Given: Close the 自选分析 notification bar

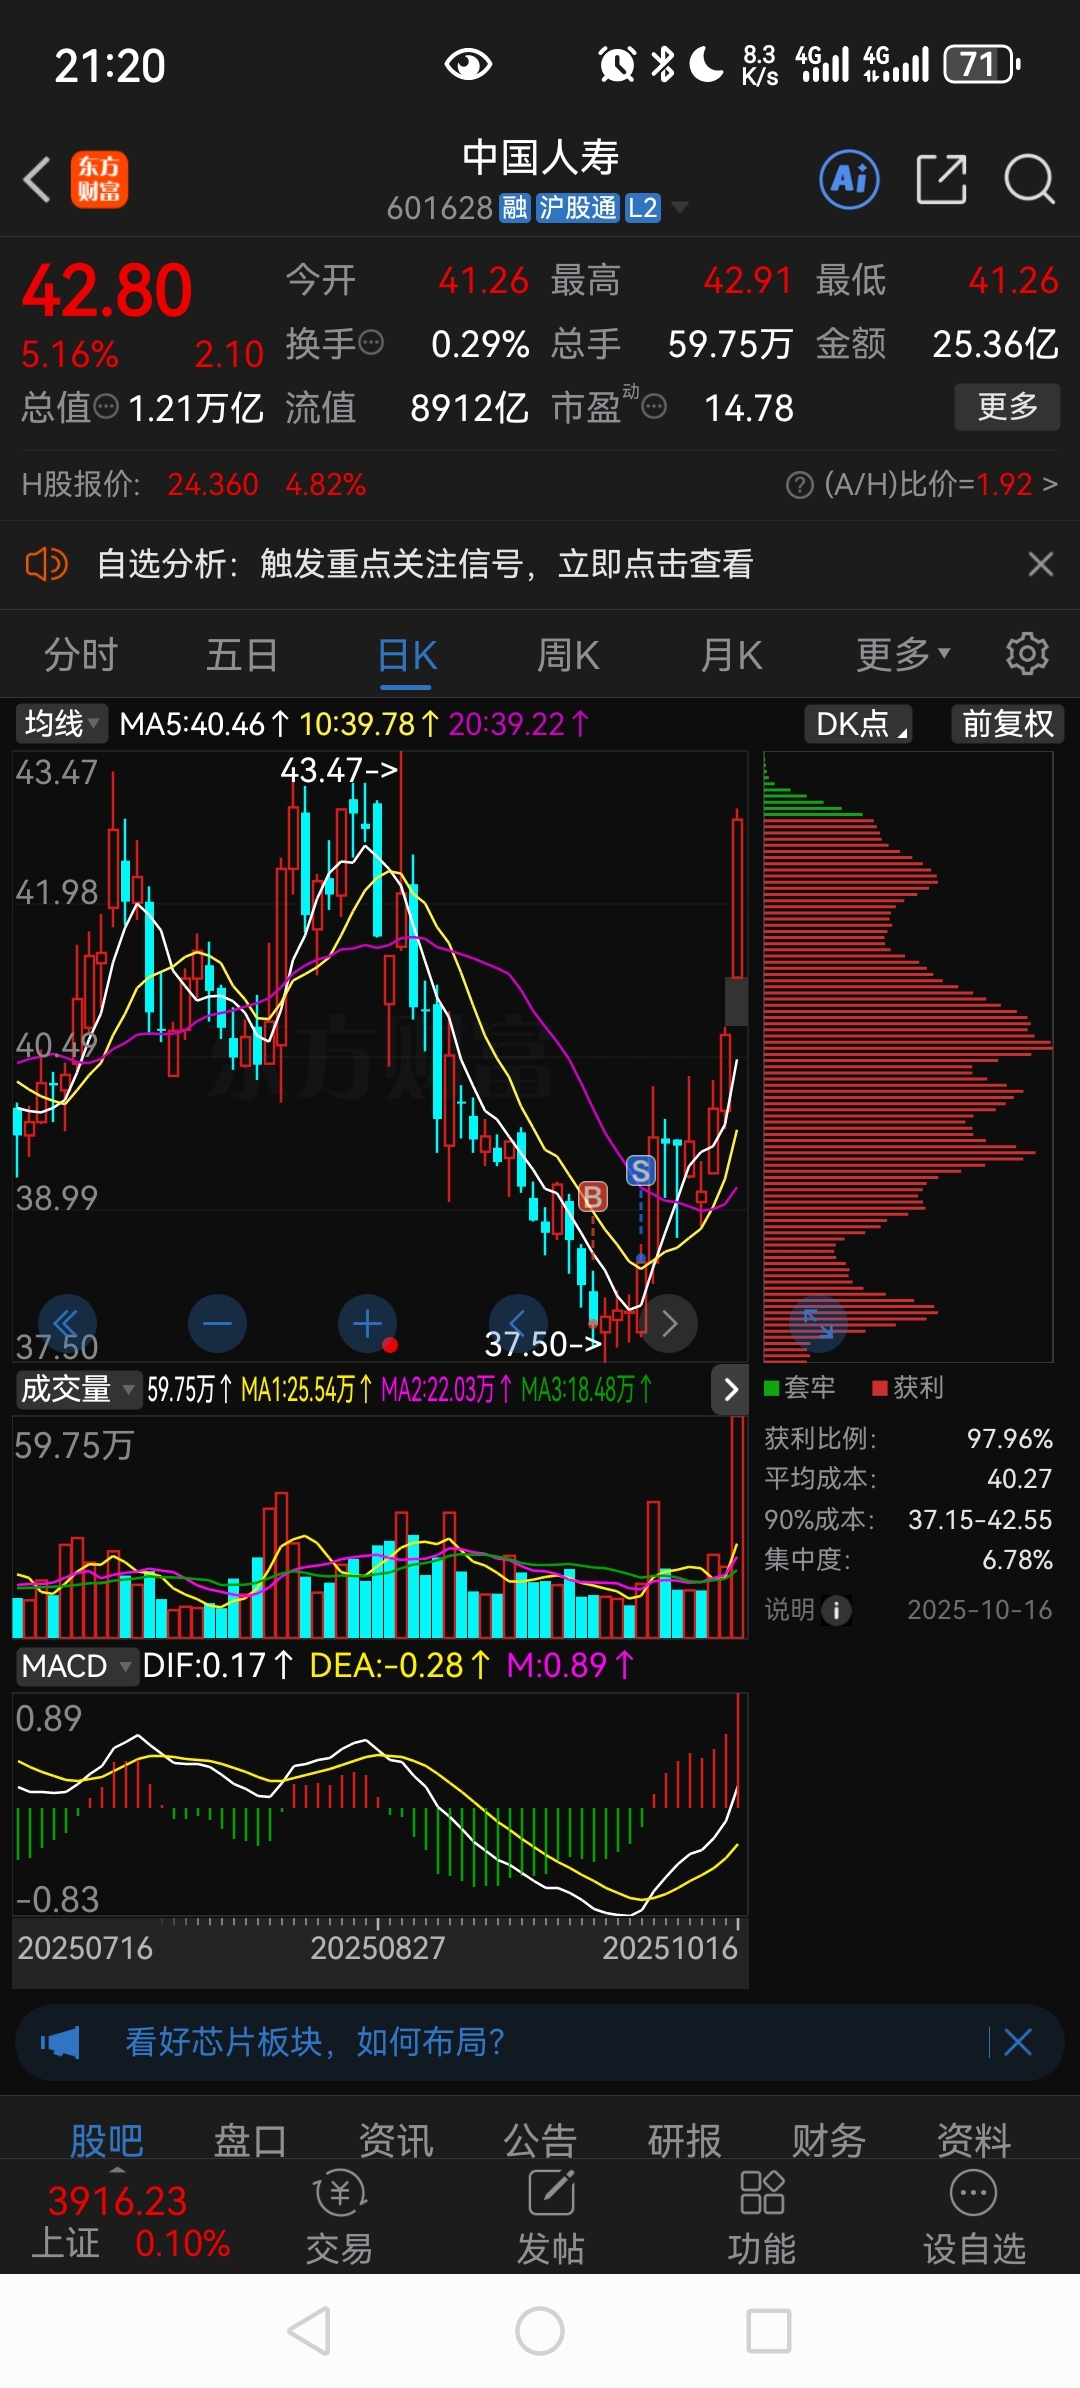Looking at the screenshot, I should pos(1041,564).
